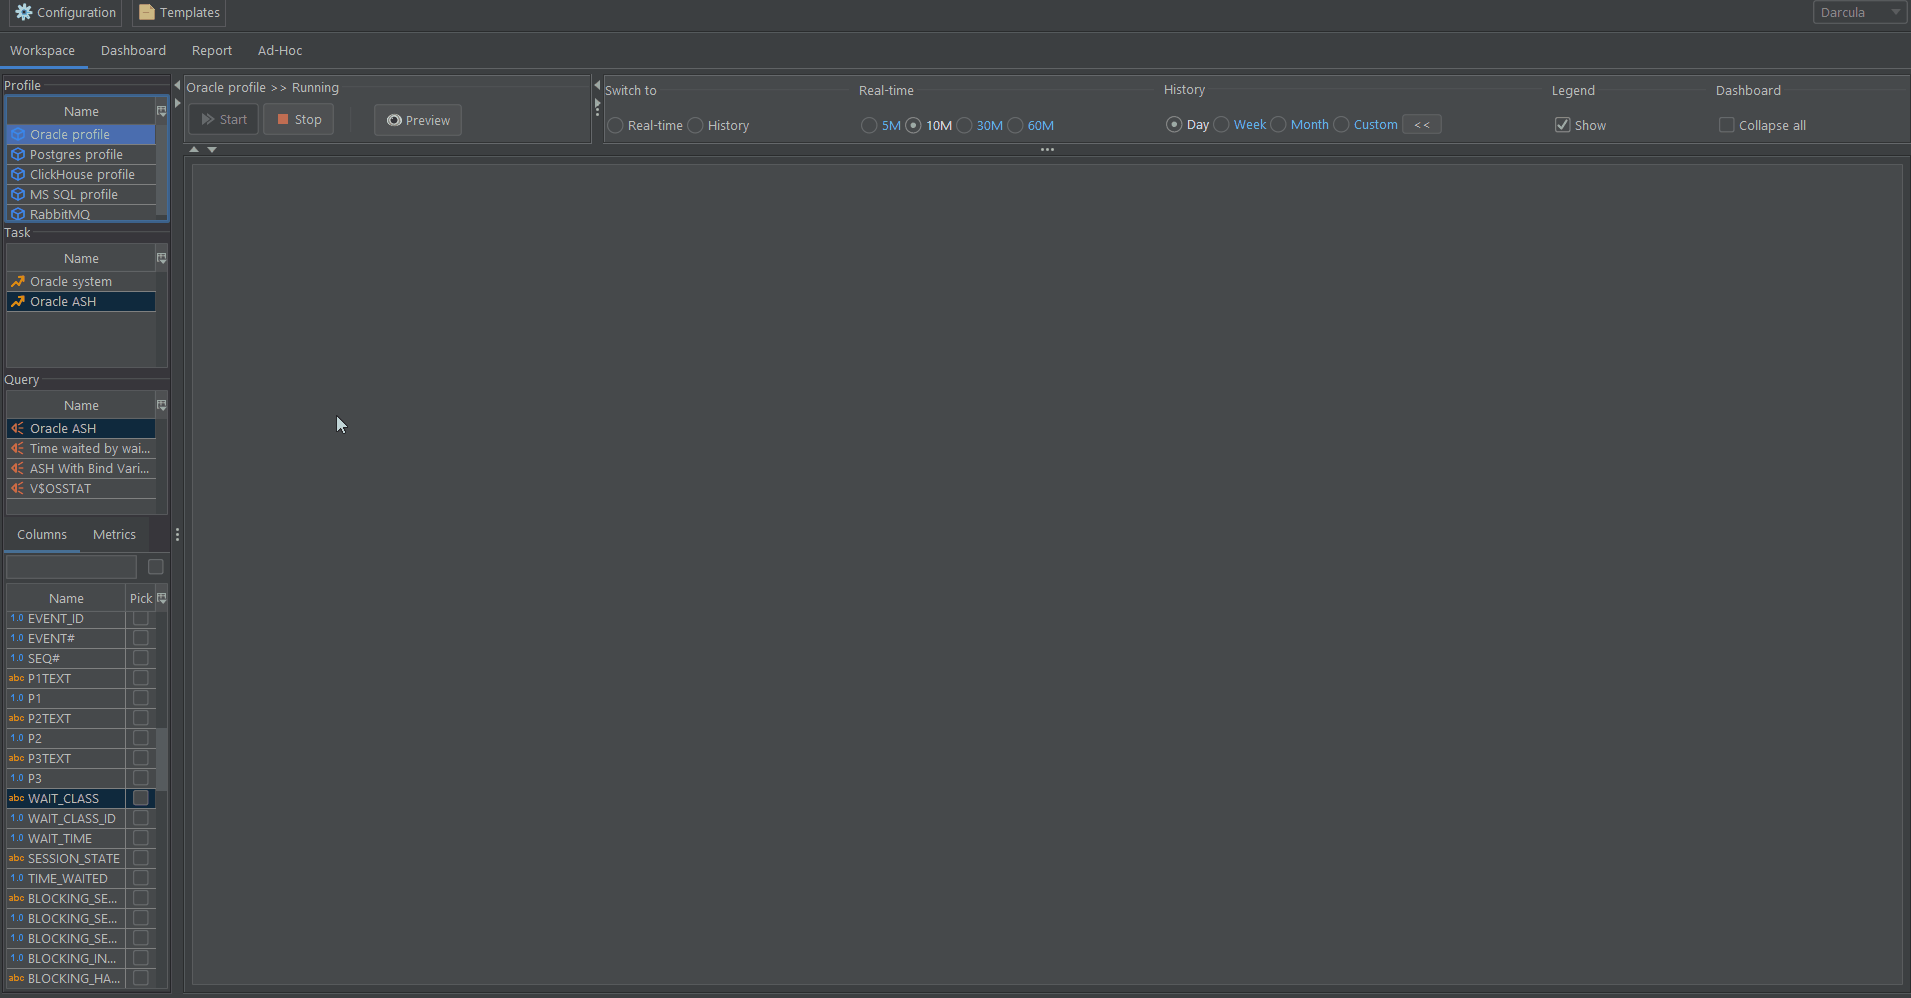Click the Preview button

(x=418, y=120)
